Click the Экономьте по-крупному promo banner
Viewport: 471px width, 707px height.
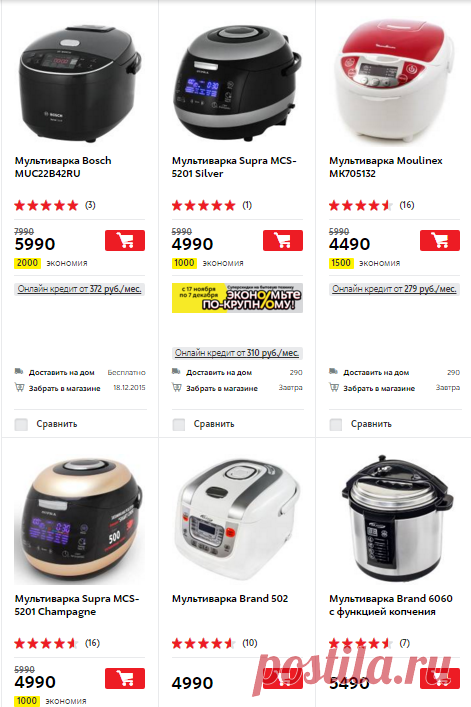click(237, 298)
